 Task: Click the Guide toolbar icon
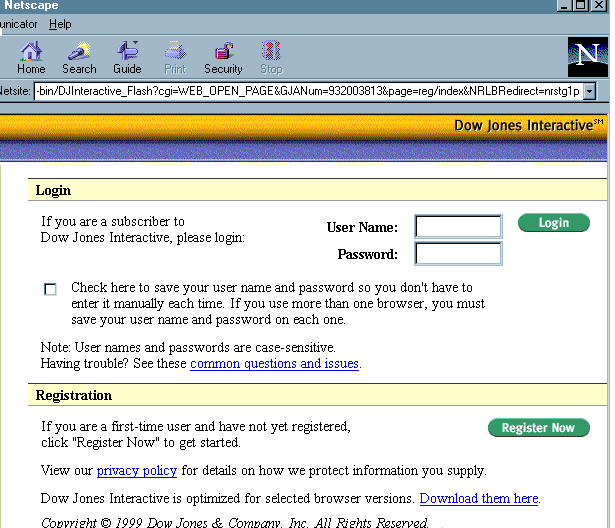pos(127,57)
